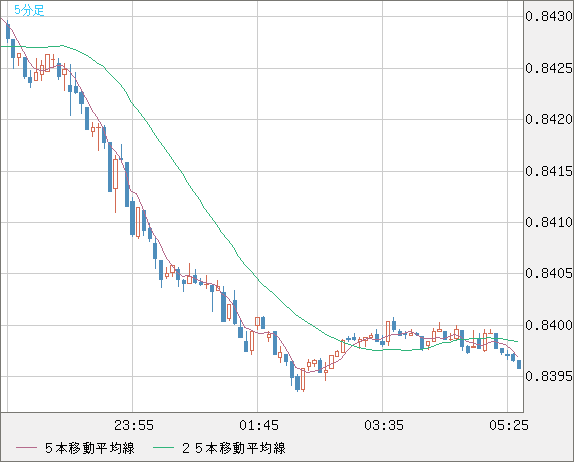Click the 0.8420 price axis label
Screen dimensions: 574x462
(549, 119)
